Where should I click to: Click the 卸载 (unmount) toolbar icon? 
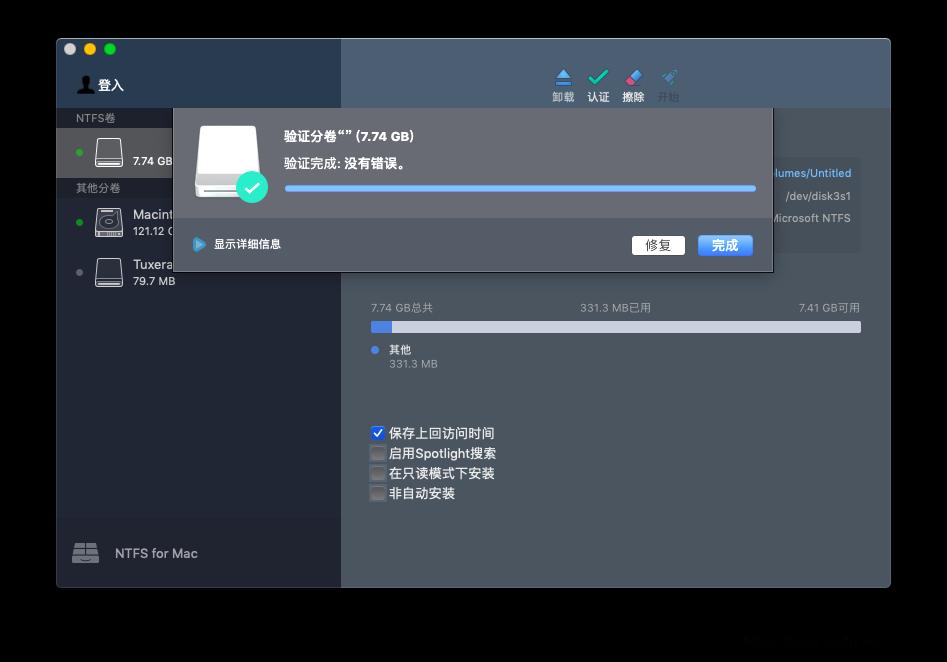click(x=563, y=77)
